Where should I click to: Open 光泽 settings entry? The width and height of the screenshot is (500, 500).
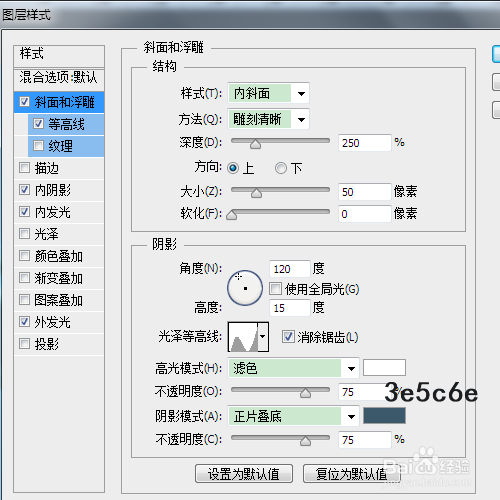[47, 234]
